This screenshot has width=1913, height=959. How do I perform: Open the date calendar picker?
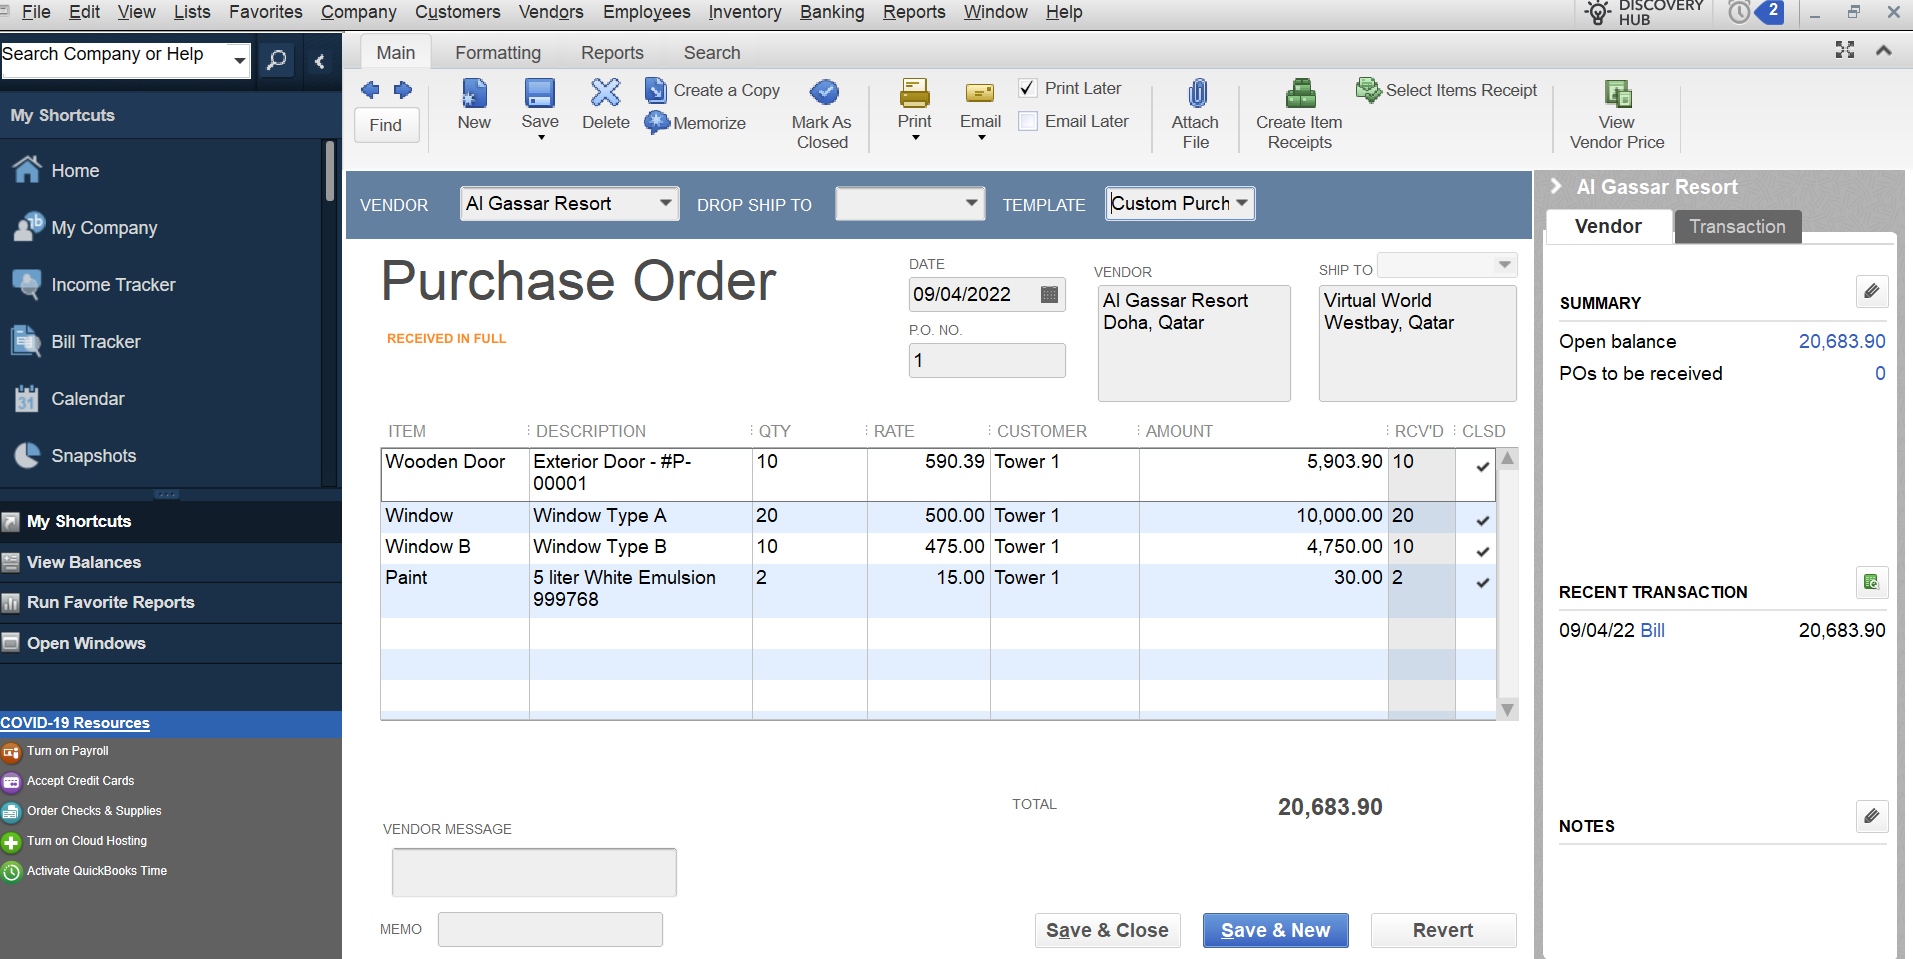(1049, 294)
